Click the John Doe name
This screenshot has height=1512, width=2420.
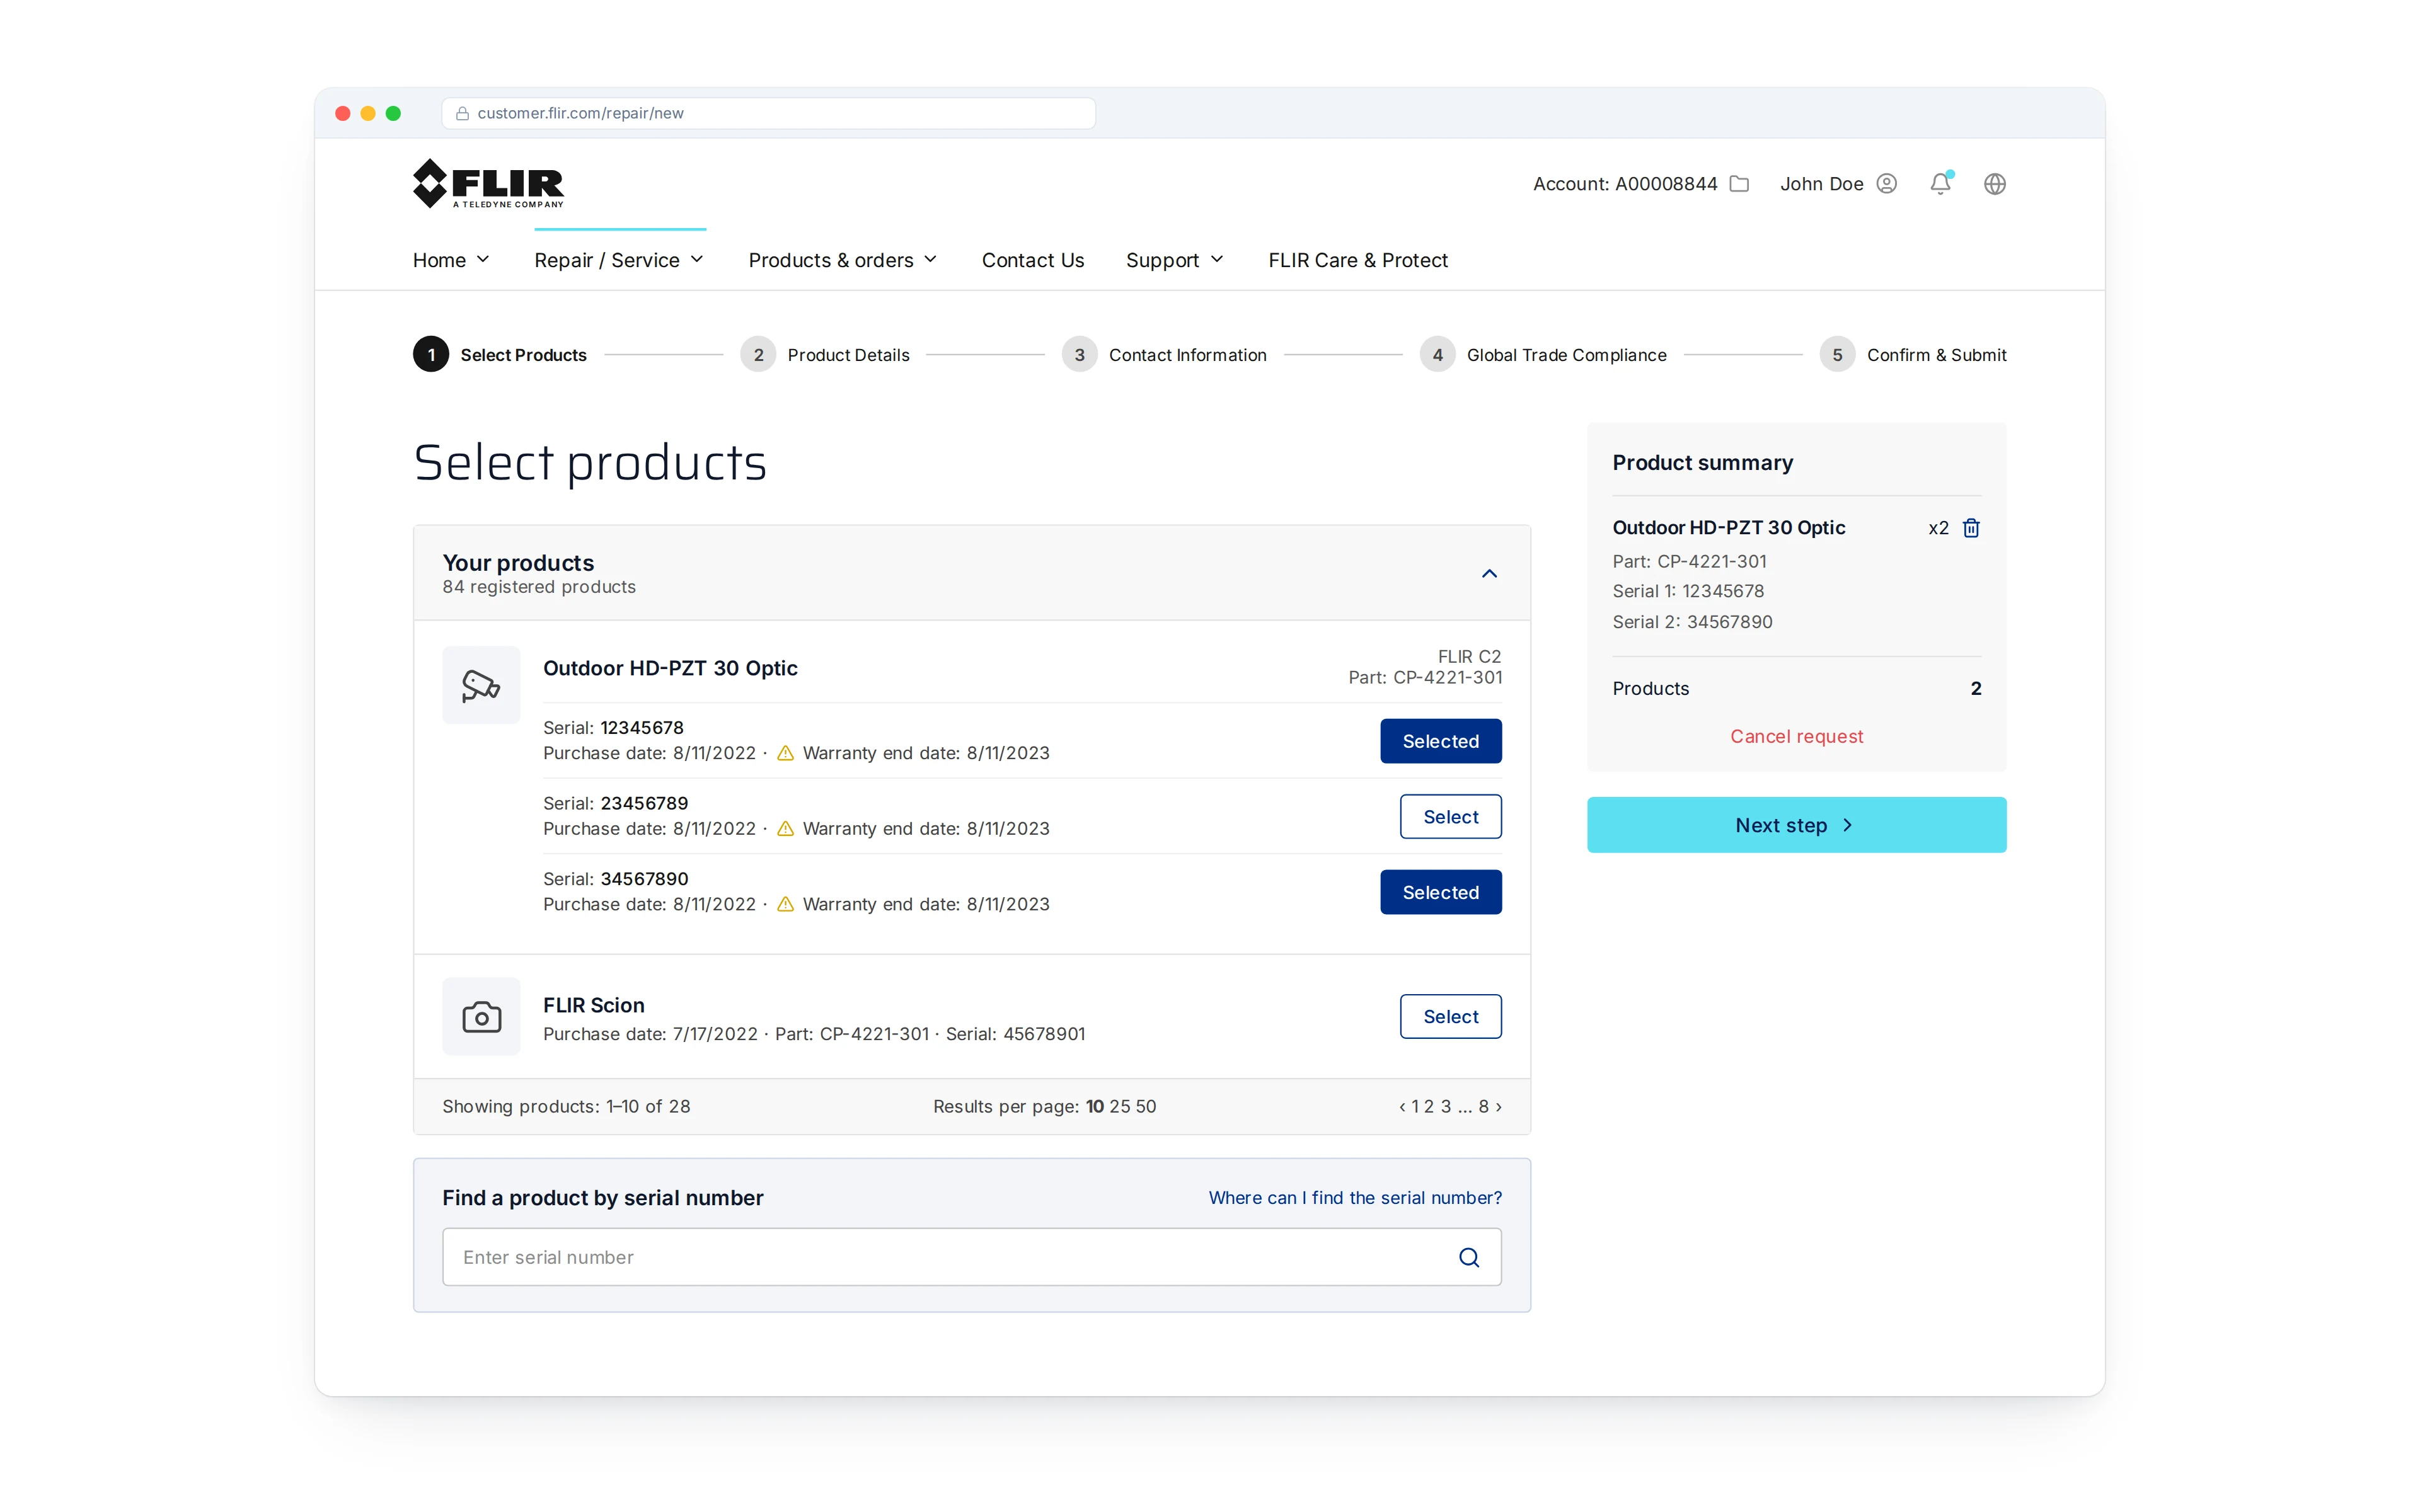click(x=1821, y=184)
